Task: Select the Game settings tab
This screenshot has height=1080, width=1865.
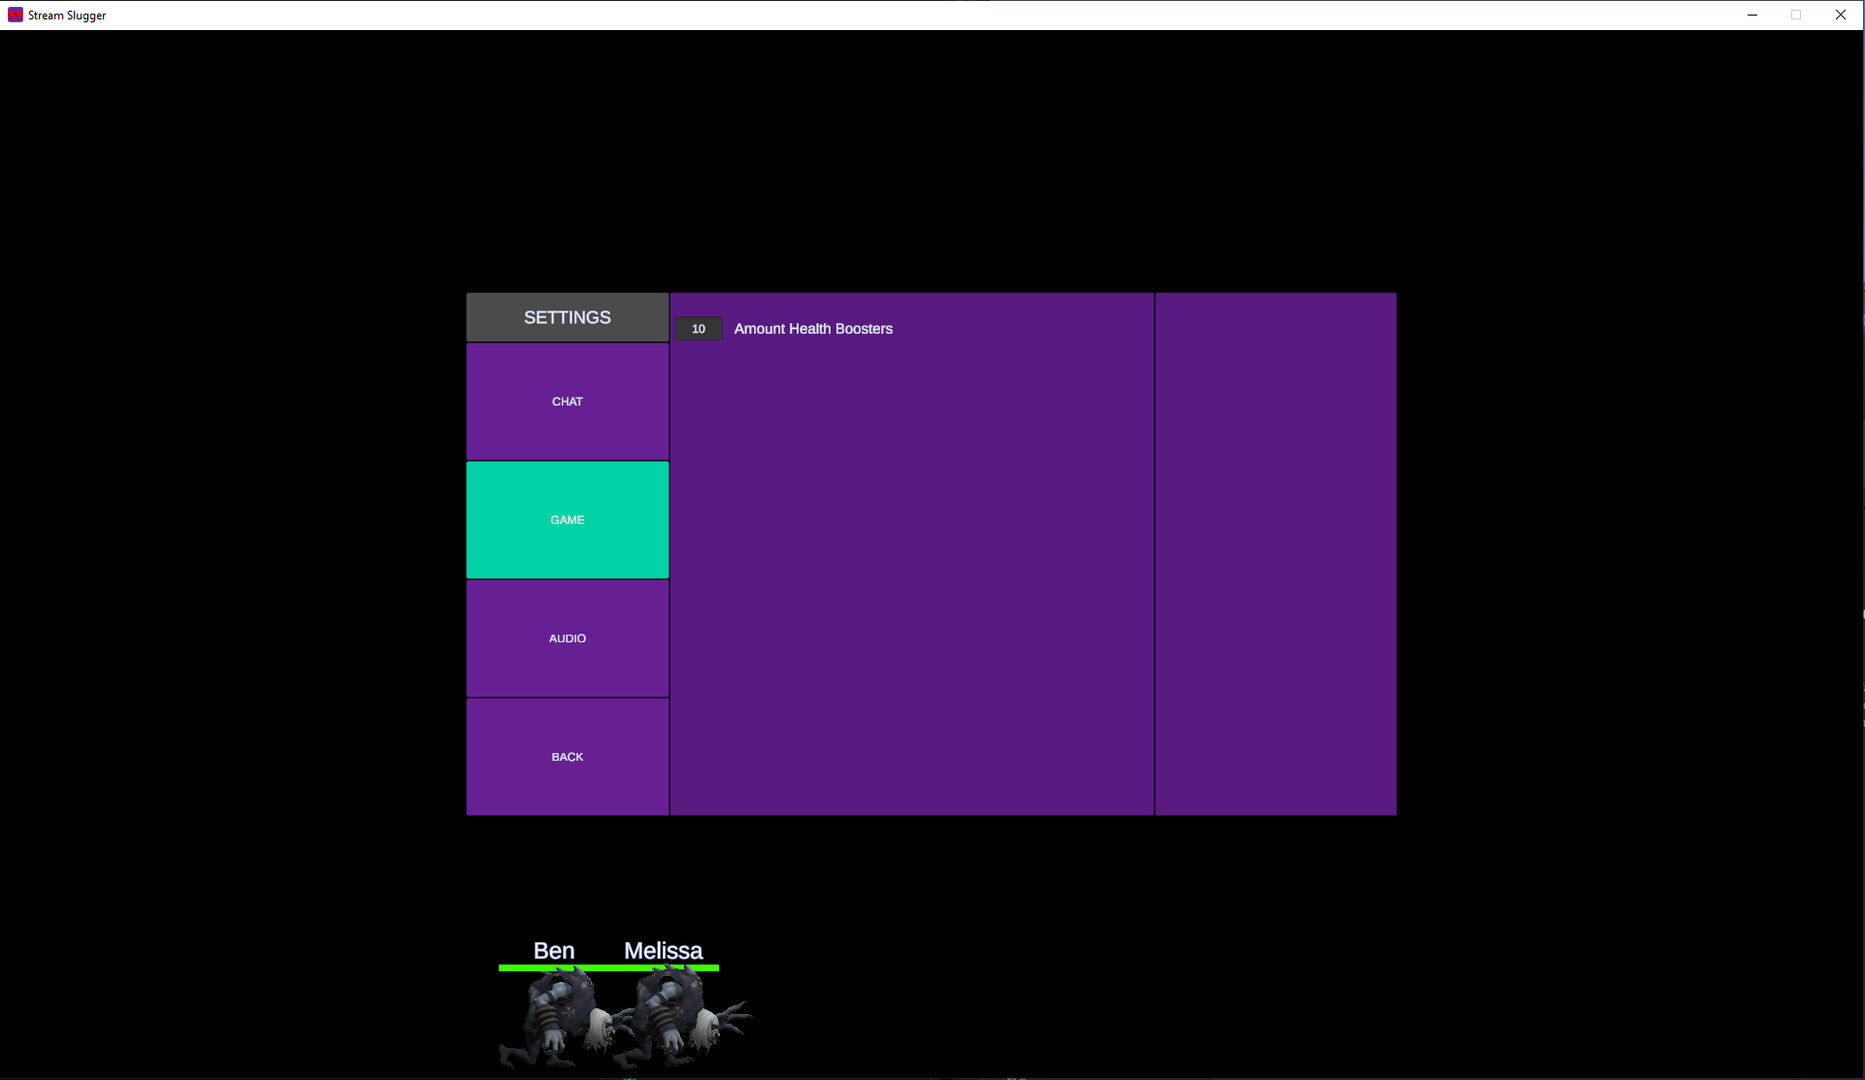Action: tap(567, 520)
